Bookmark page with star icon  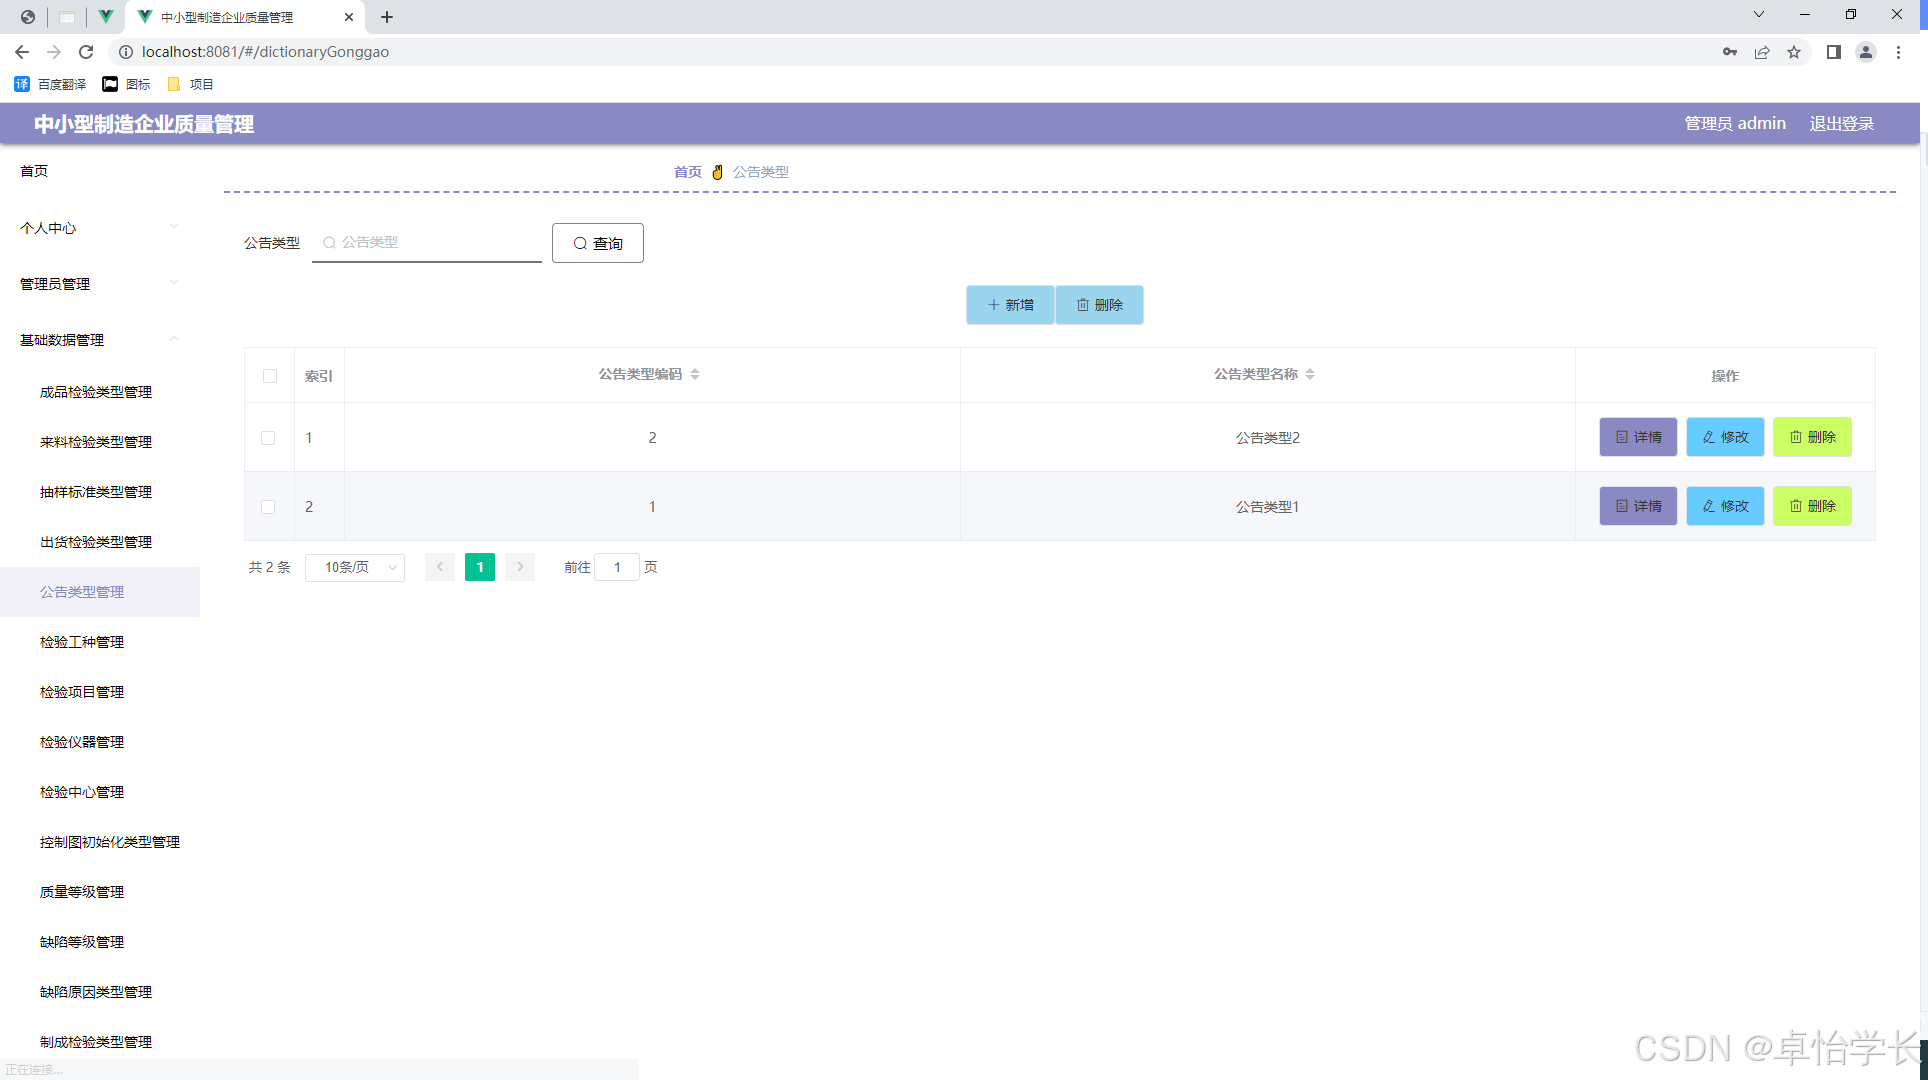1794,52
